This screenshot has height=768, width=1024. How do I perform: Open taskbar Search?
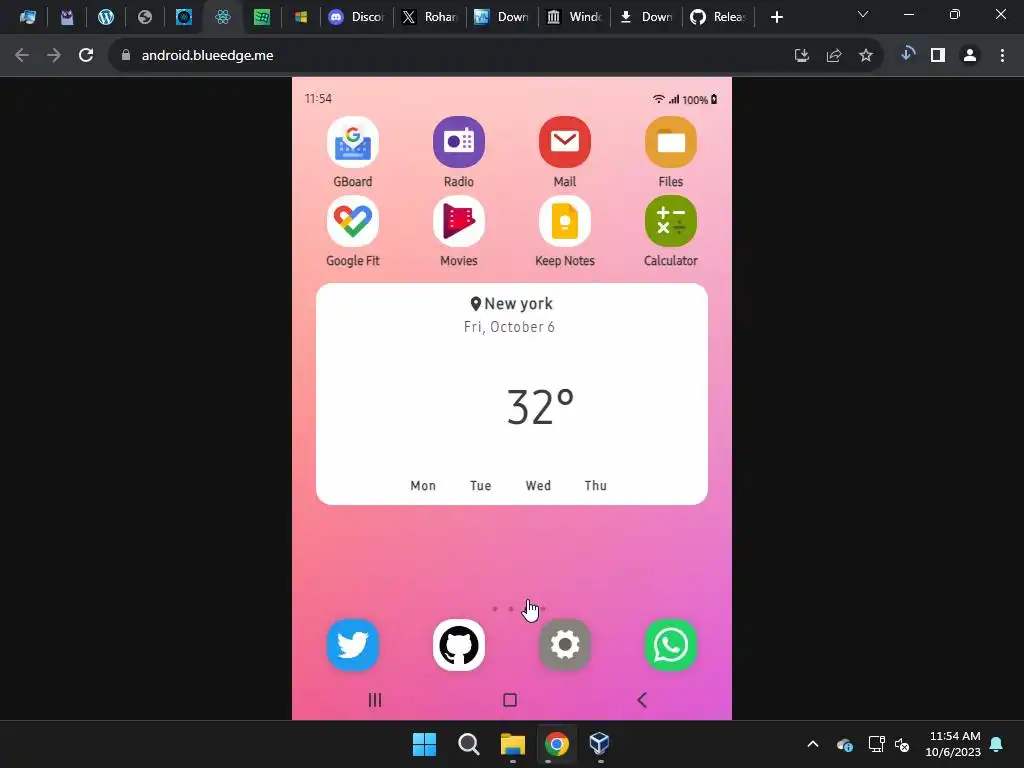point(468,744)
